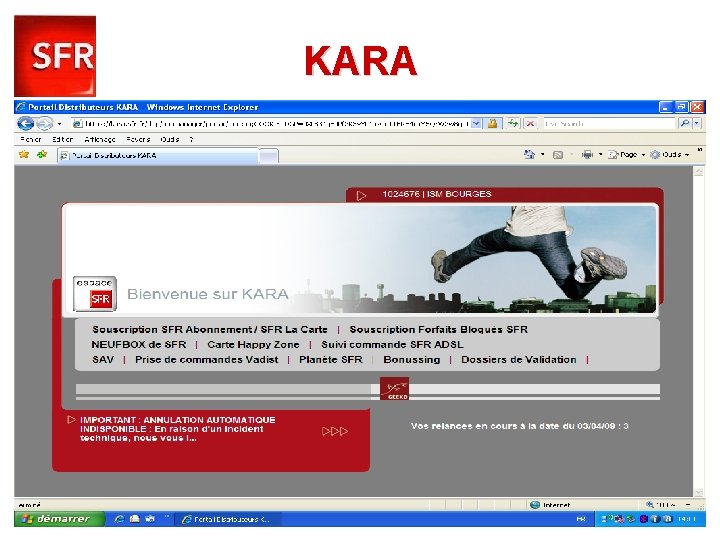720x540 pixels.
Task: Open the ? help menu
Action: [191, 139]
